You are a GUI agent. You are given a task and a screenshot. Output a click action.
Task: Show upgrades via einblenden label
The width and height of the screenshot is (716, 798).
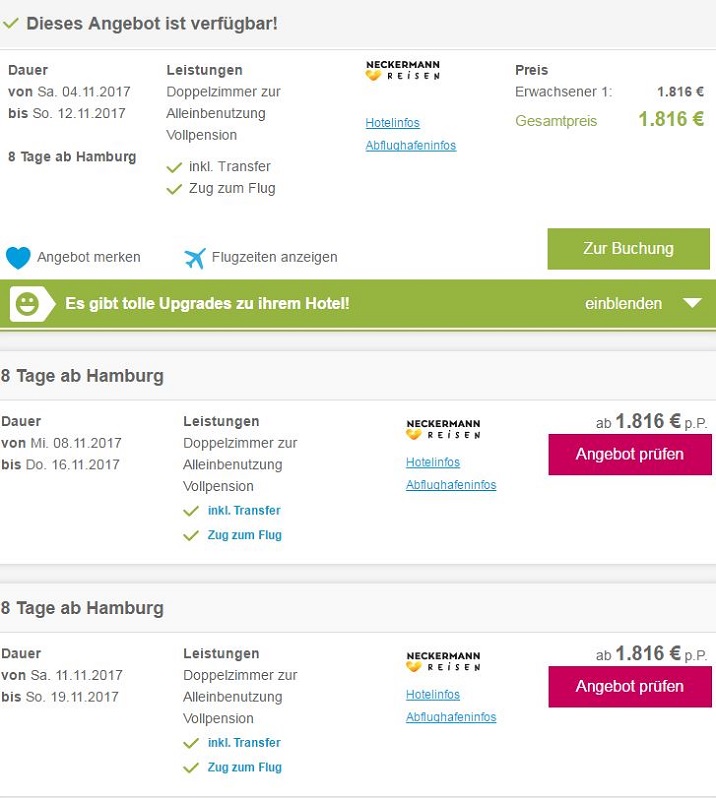[623, 303]
